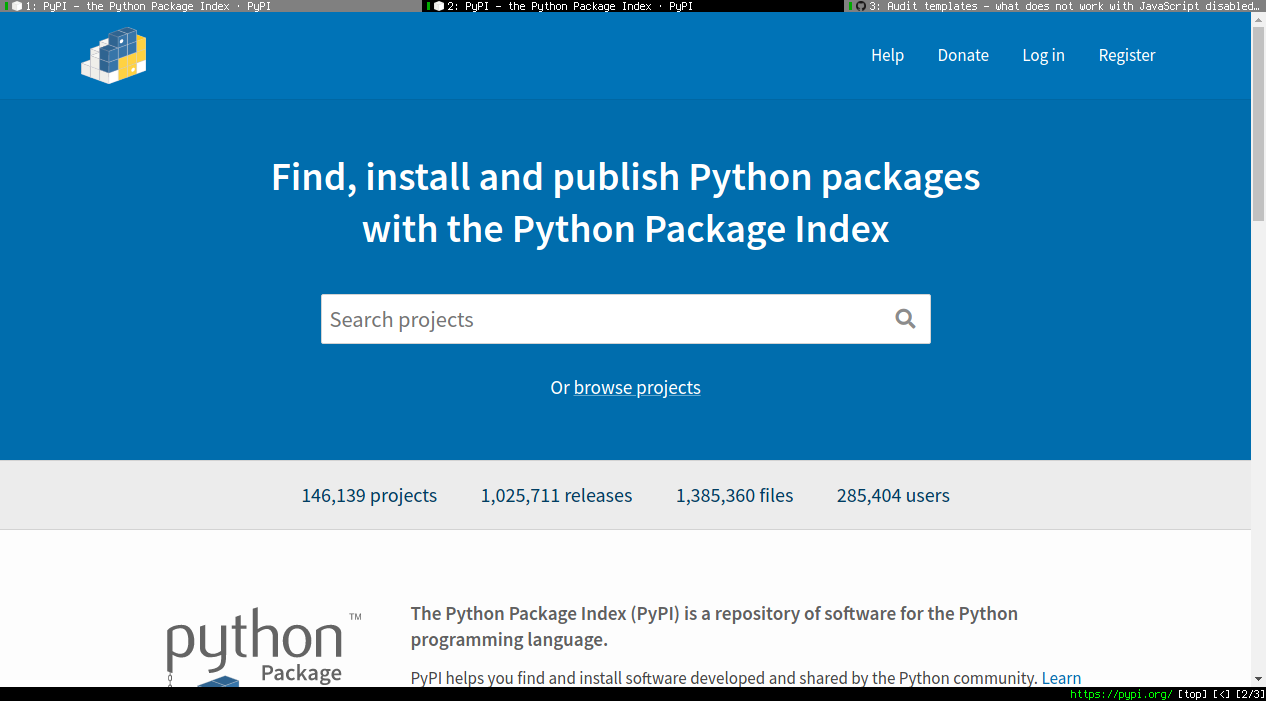Viewport: 1266px width, 701px height.
Task: Click The Python Package Index (PyPI) bold description
Action: coord(714,626)
